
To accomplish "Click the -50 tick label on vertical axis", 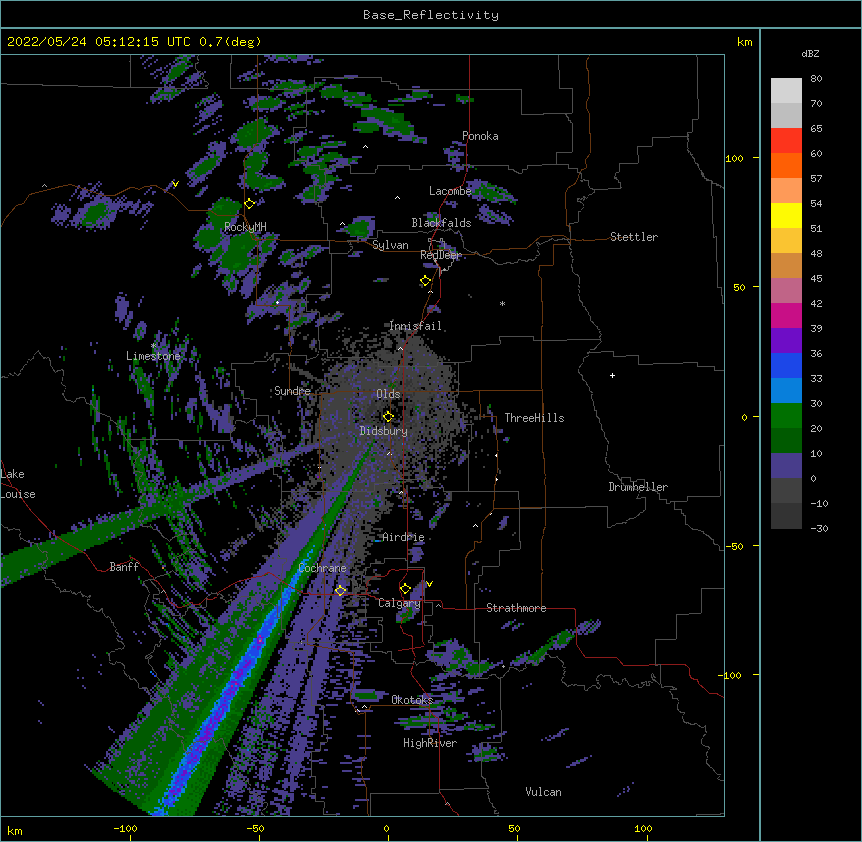I will [734, 546].
